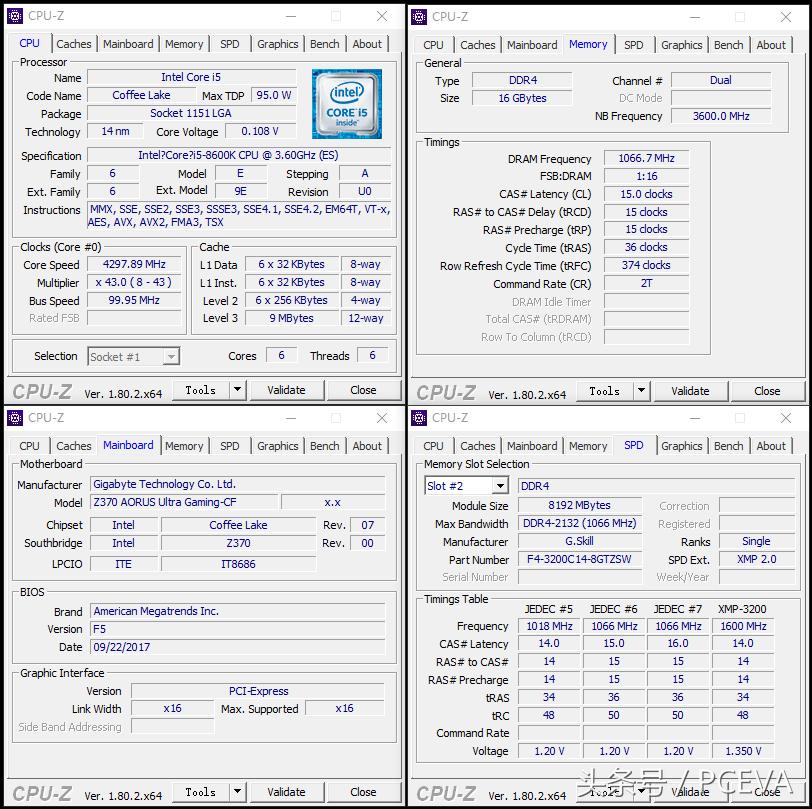Switch to the Bench tab in the Mainboard window

324,445
